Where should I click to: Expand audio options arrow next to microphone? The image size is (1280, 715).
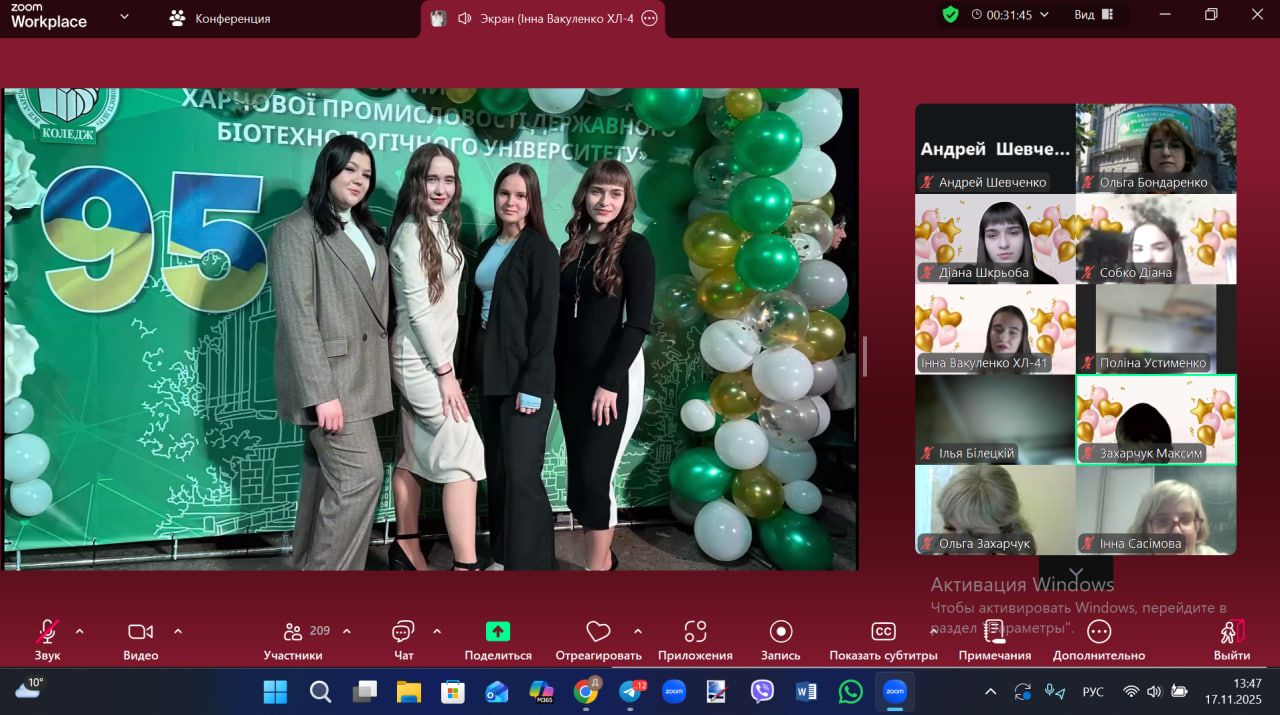pyautogui.click(x=80, y=631)
